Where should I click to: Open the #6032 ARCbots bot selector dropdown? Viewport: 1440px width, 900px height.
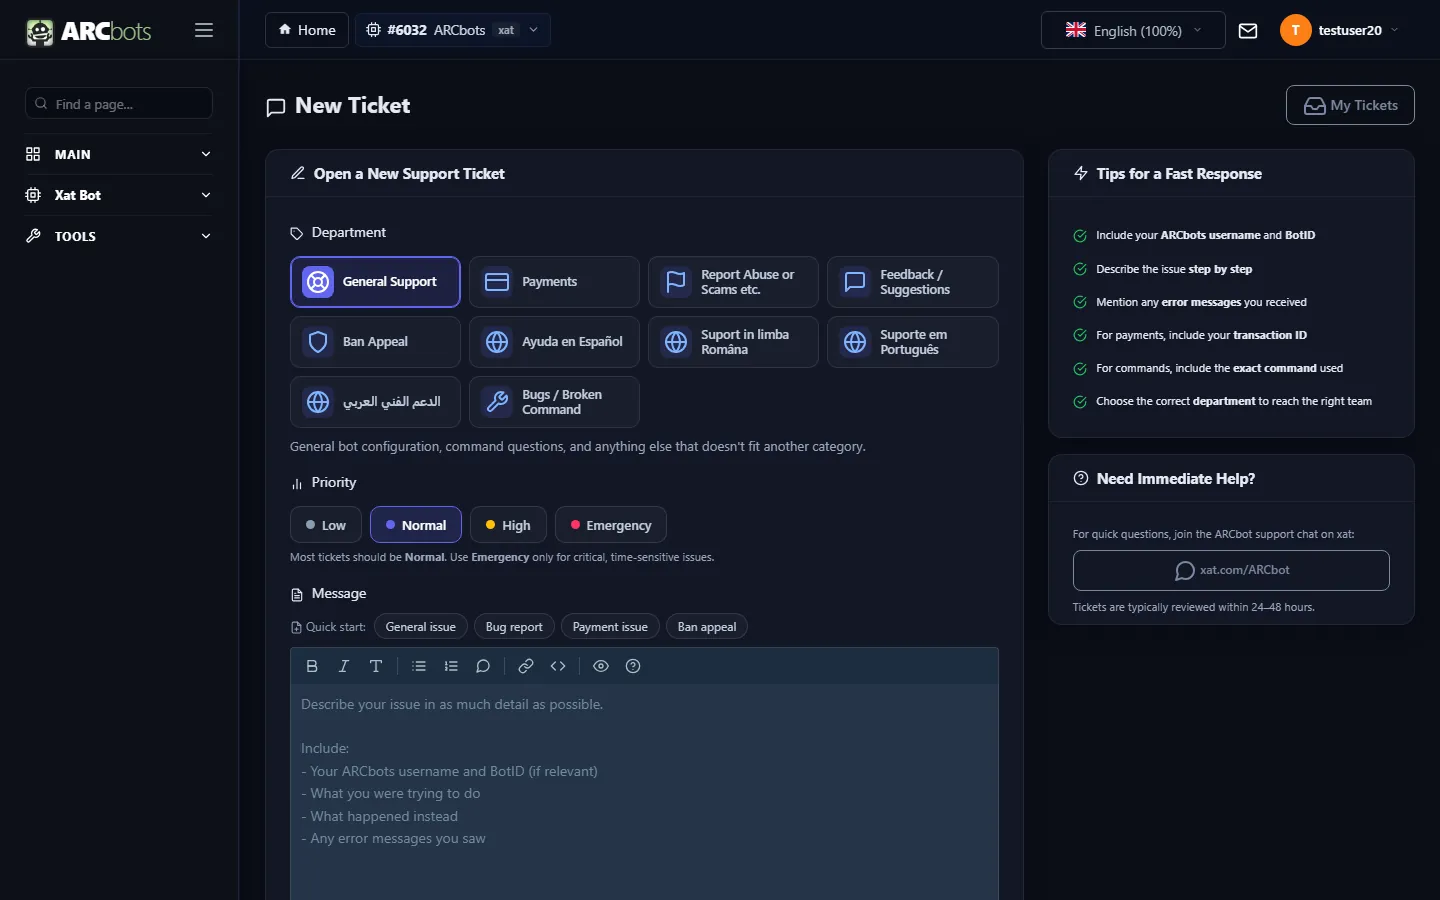[x=452, y=30]
